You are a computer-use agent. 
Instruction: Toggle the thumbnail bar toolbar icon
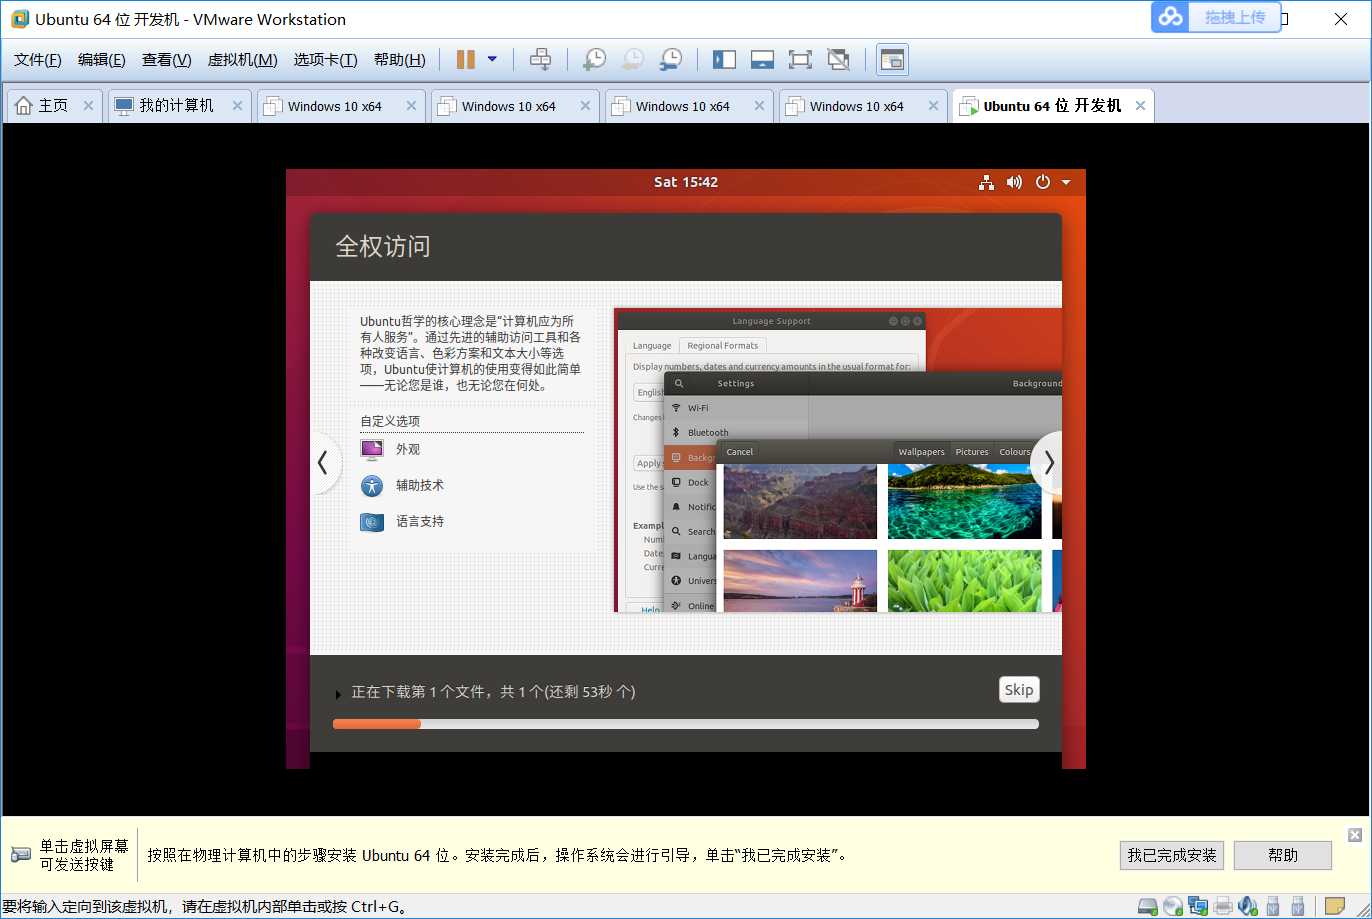tap(762, 60)
